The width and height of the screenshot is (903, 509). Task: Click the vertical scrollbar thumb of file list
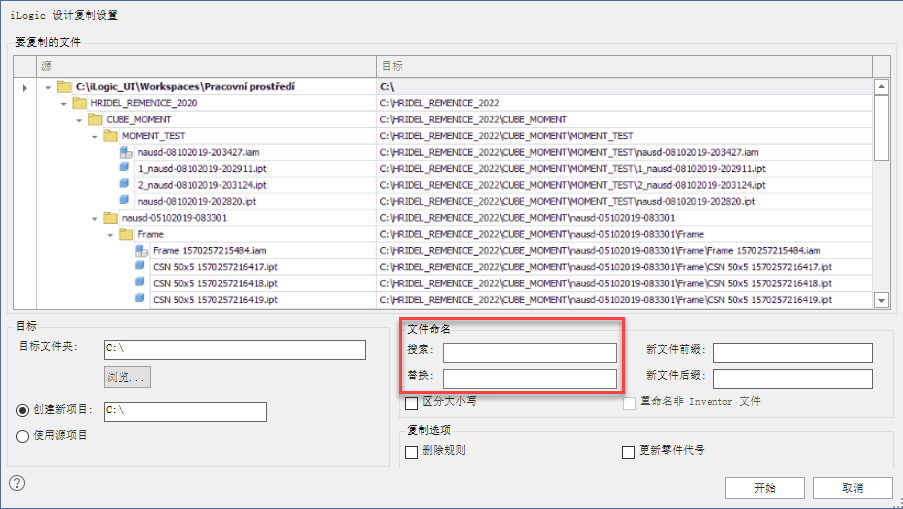pos(882,128)
